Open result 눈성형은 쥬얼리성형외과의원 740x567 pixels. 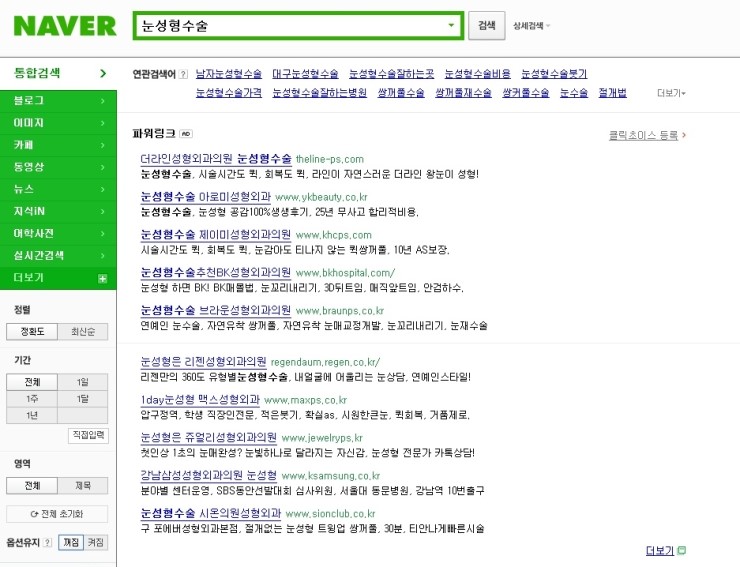[209, 437]
